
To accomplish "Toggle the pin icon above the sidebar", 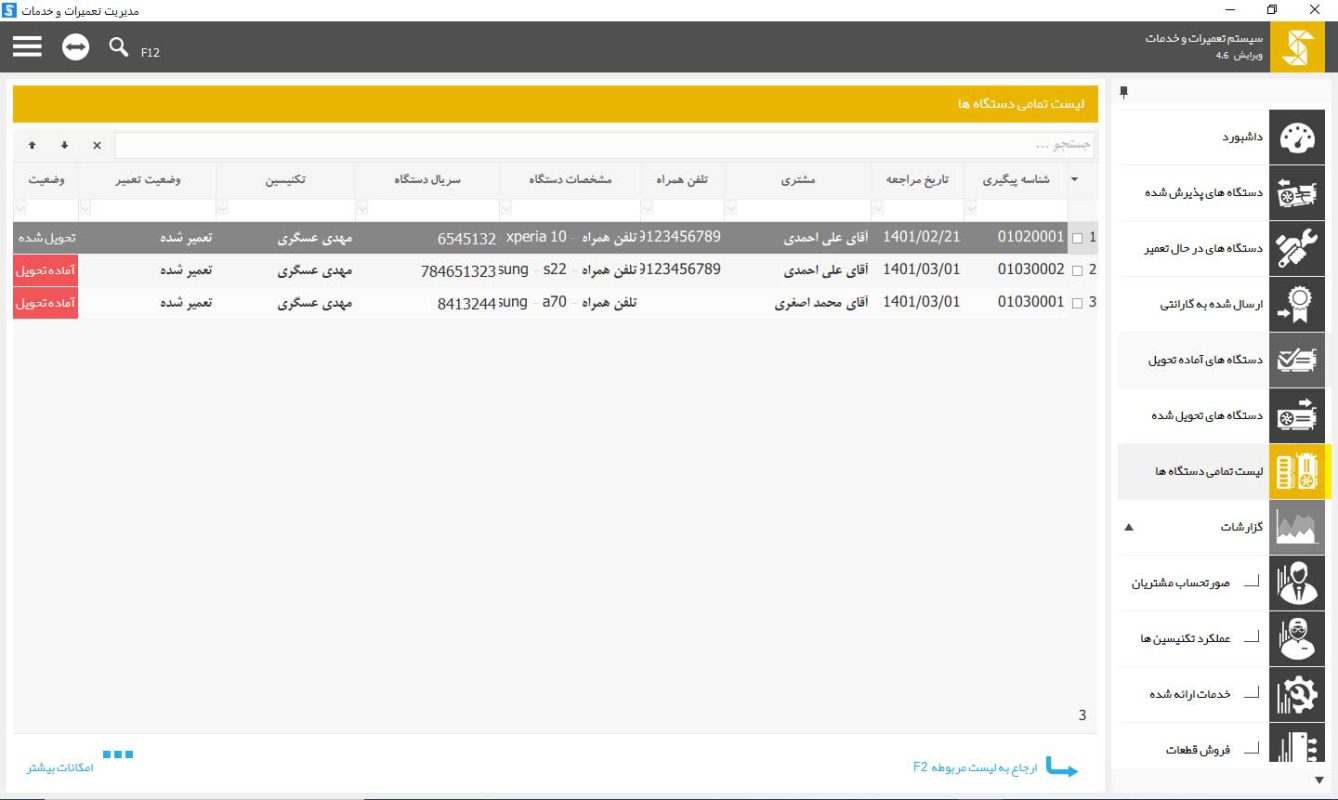I will tap(1125, 93).
